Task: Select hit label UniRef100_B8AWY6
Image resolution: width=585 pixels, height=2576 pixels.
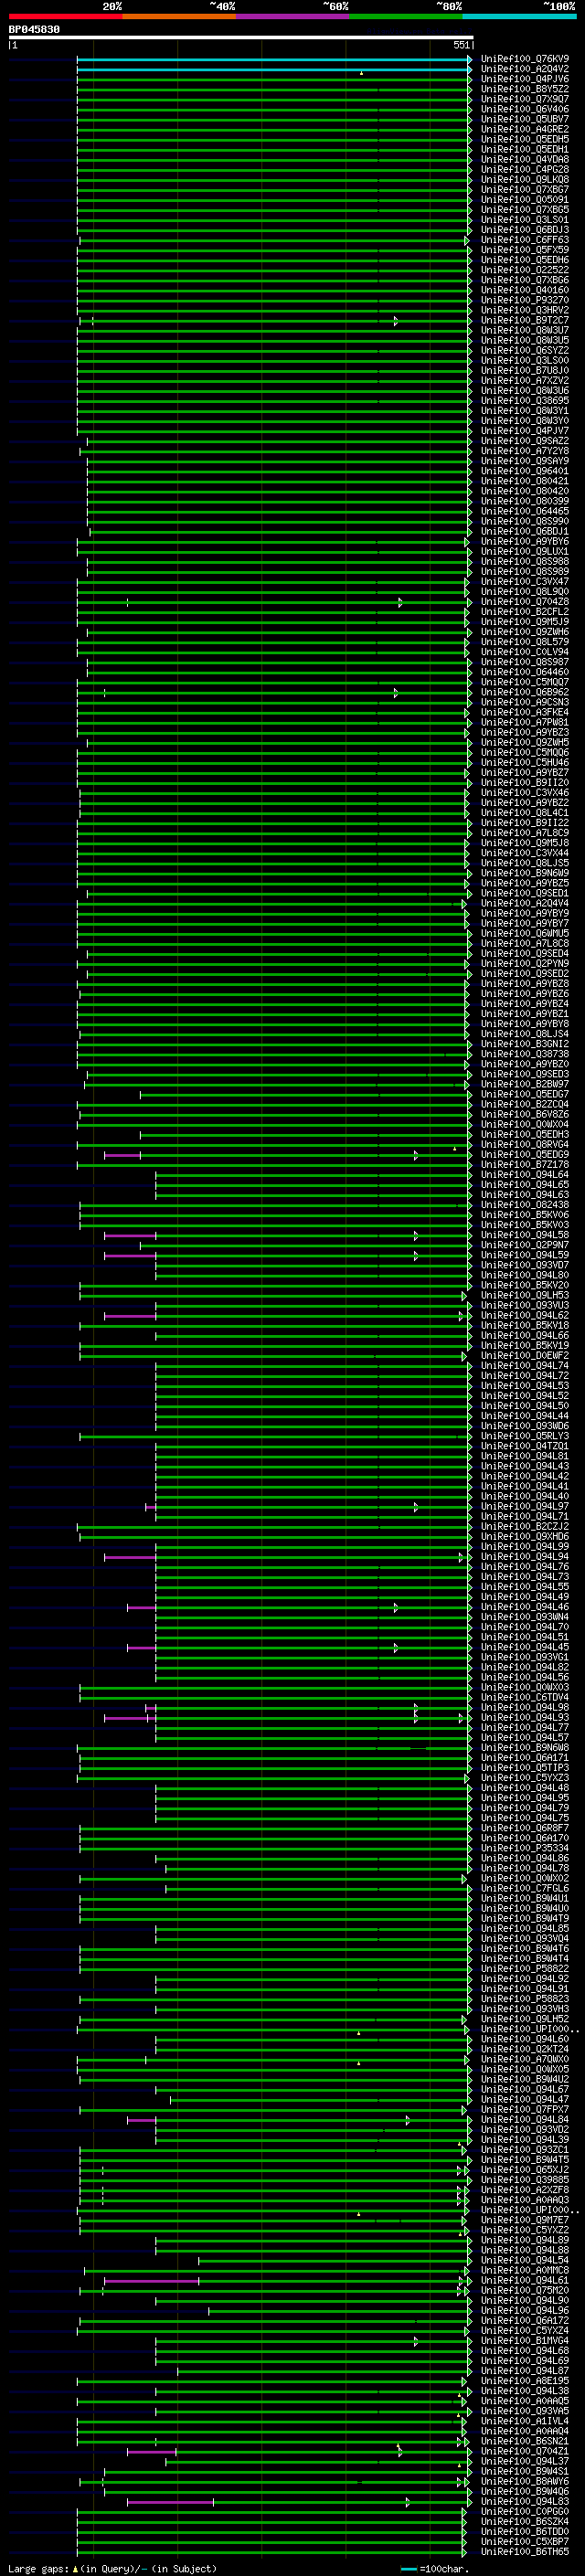Action: tap(525, 2482)
